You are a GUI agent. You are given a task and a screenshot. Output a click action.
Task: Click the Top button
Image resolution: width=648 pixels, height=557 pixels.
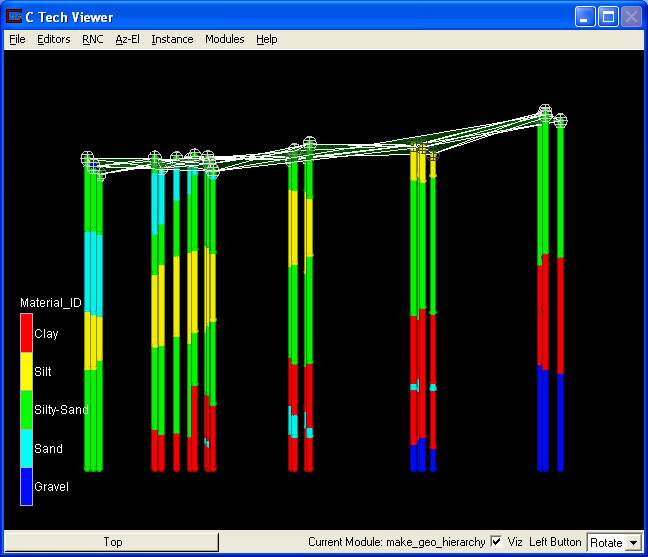[112, 542]
